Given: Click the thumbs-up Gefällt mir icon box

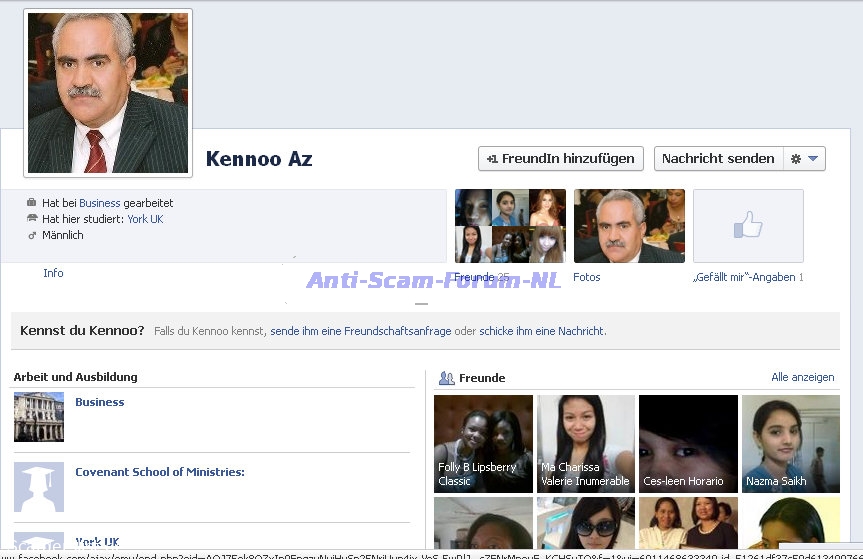Looking at the screenshot, I should click(x=748, y=226).
